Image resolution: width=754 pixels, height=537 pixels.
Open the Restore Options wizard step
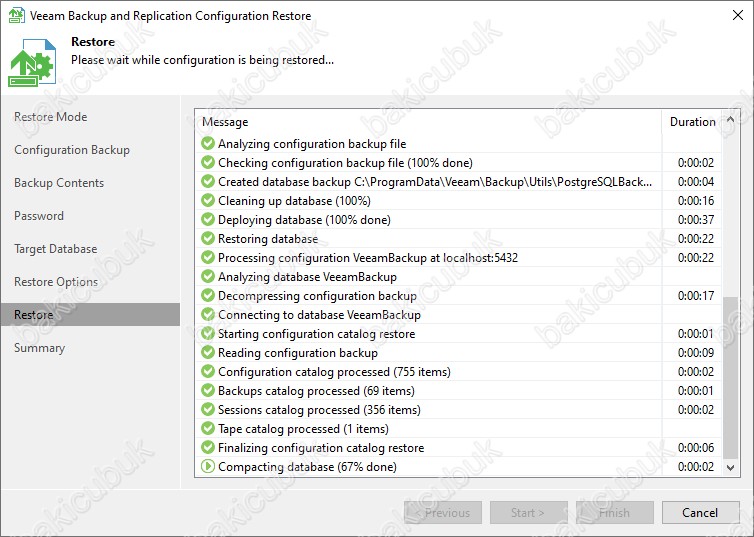56,282
